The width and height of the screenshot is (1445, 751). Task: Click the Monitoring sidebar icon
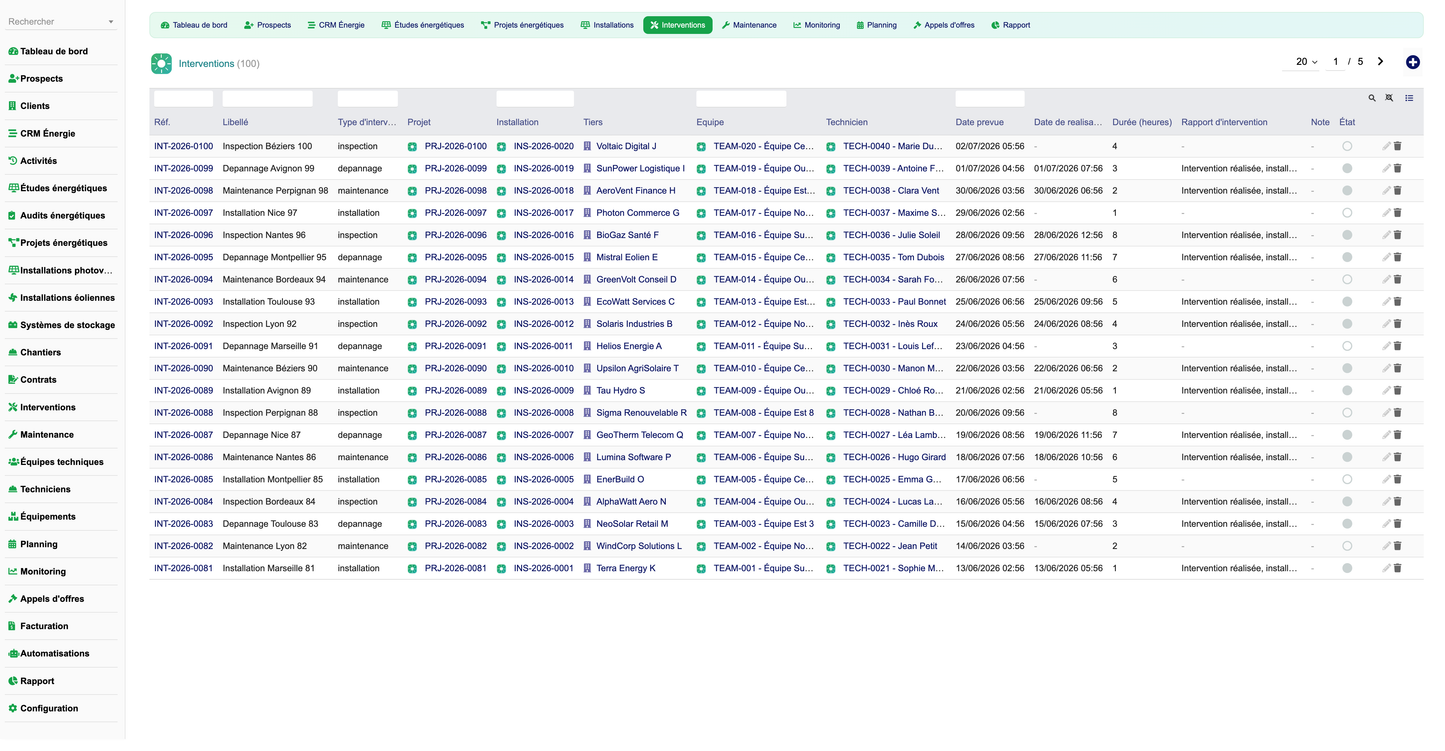click(x=13, y=572)
